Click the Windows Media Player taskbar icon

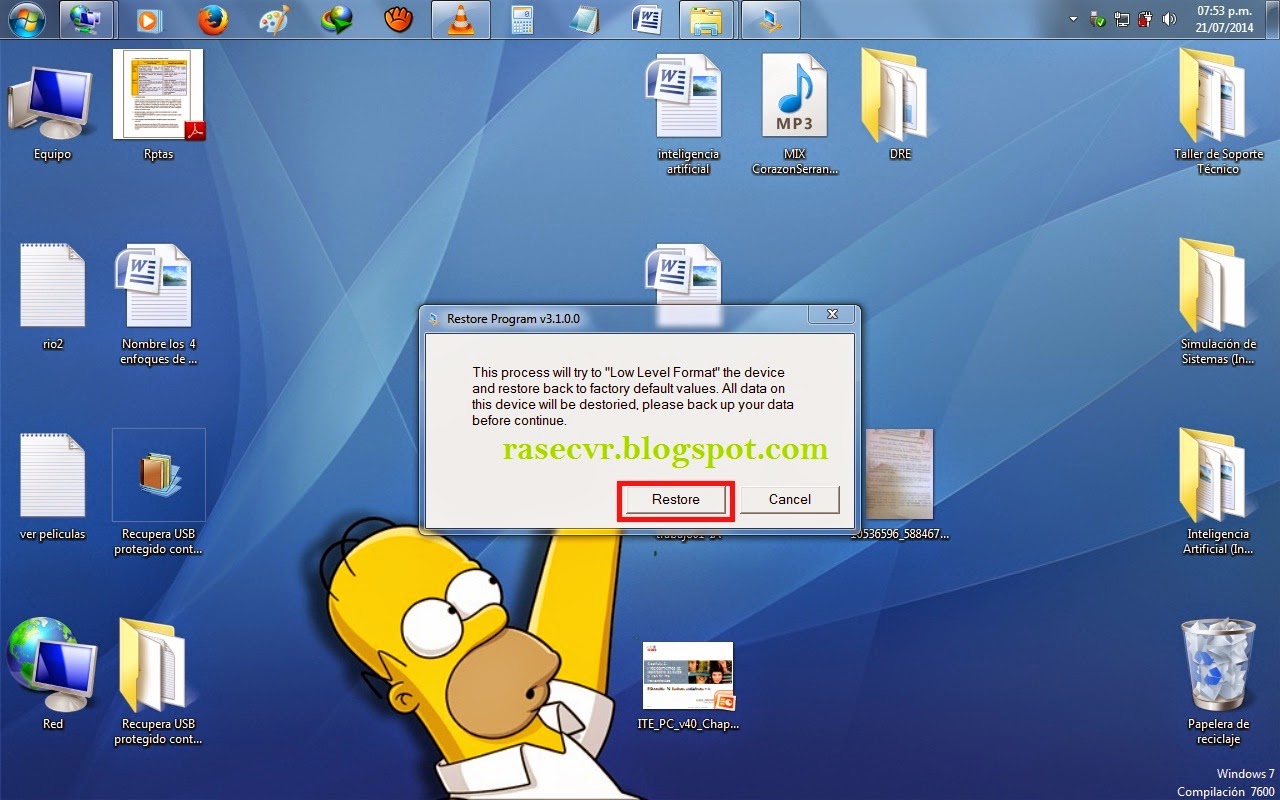point(148,20)
